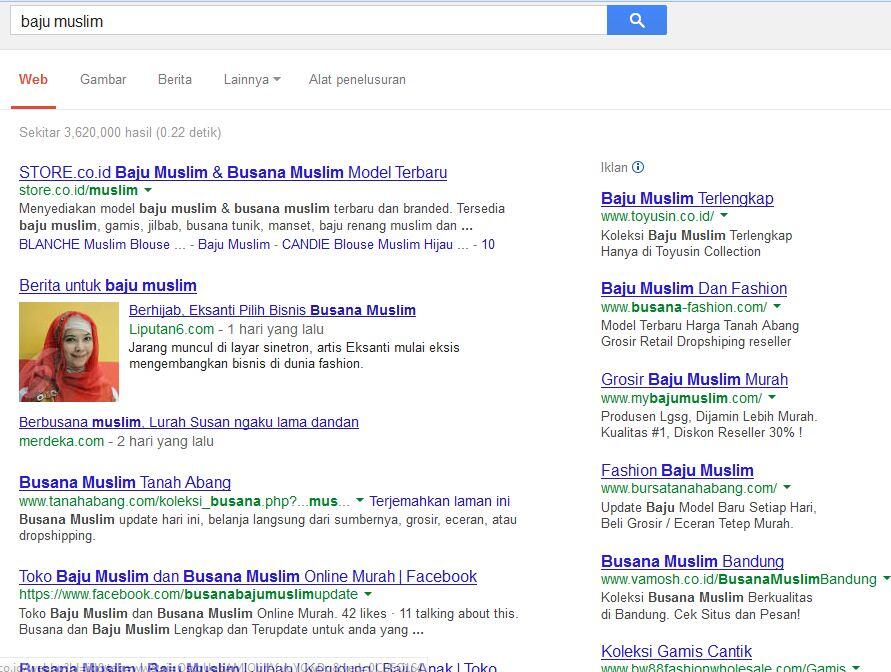Viewport: 891px width, 672px height.
Task: Open Fashion Baju Muslim ad
Action: click(x=677, y=470)
